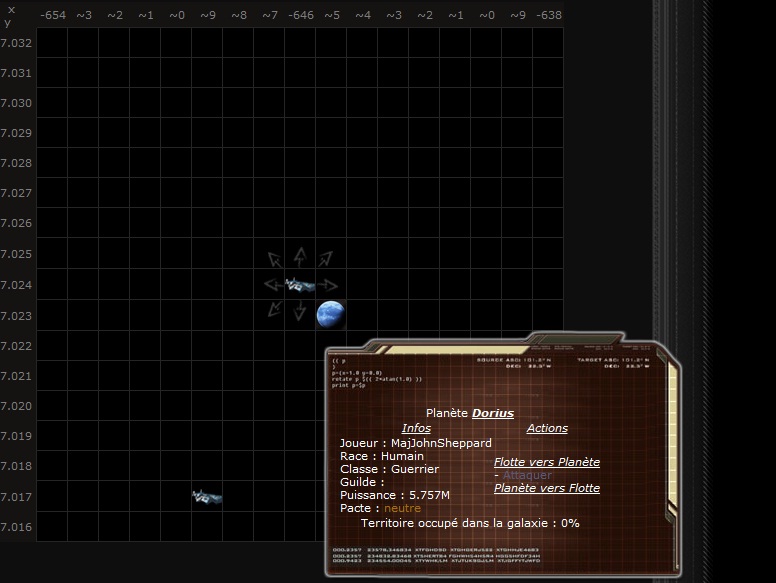776x583 pixels.
Task: Choose Planète vers Flotte action
Action: coord(547,488)
